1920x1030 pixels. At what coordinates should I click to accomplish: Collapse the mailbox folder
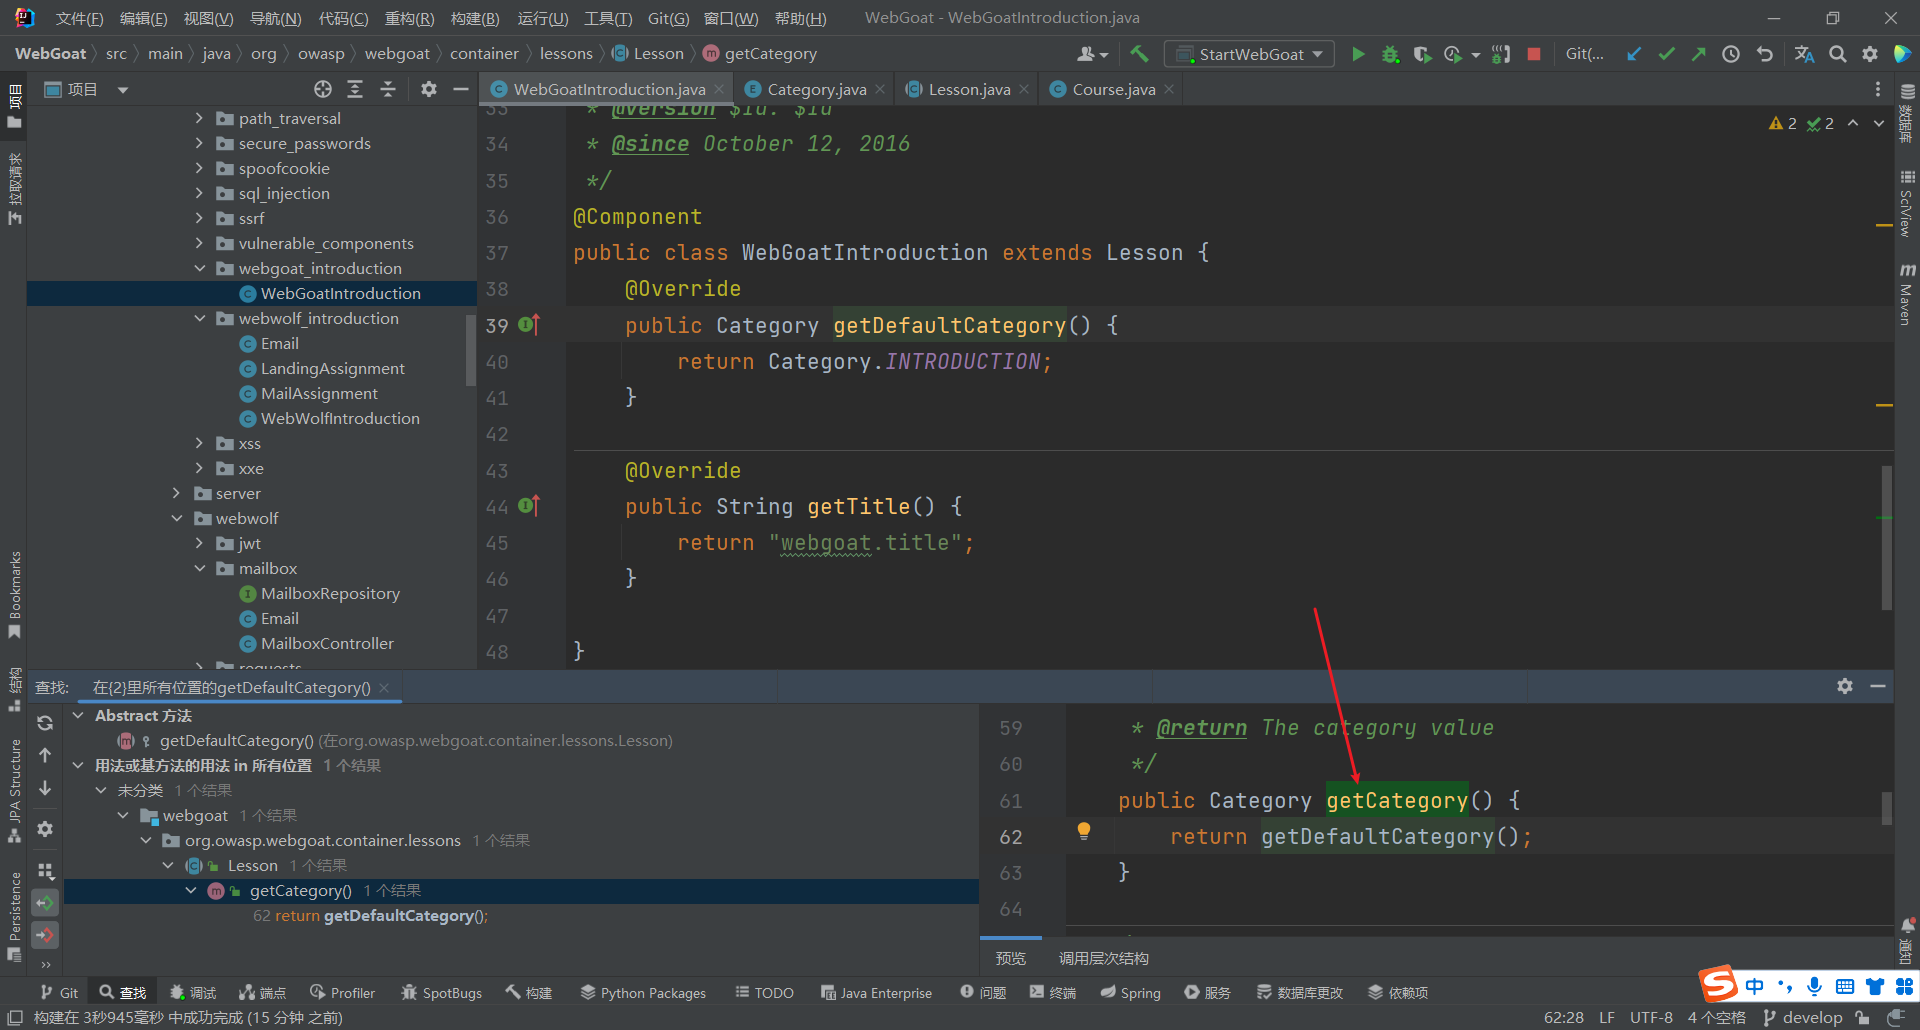coord(199,568)
